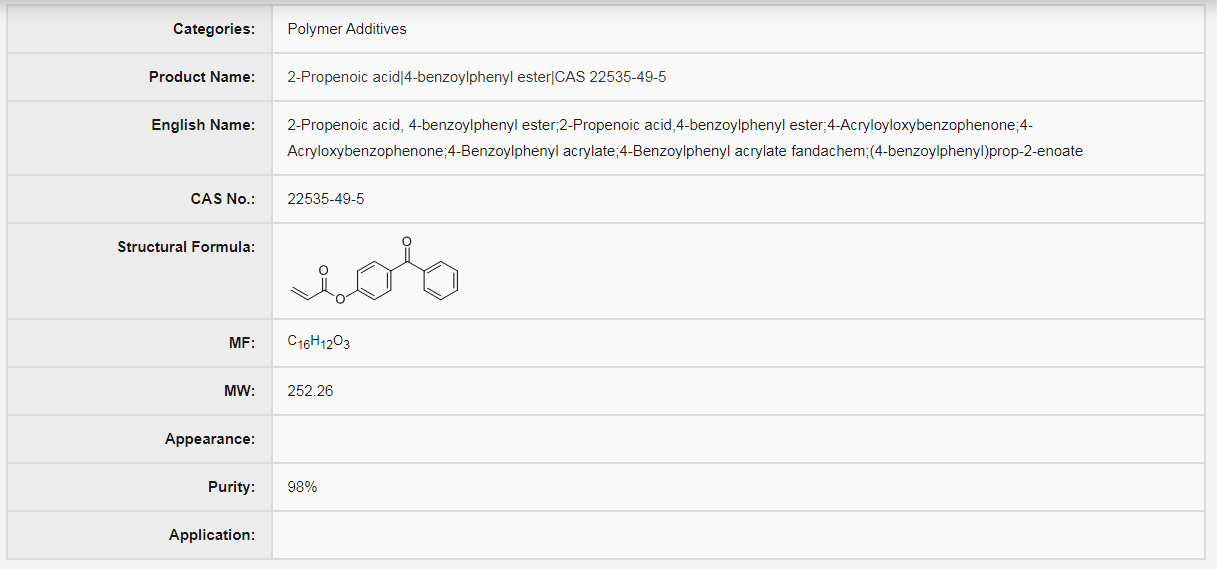Select molecular formula C16H12O3
This screenshot has width=1217, height=569.
pyautogui.click(x=319, y=343)
